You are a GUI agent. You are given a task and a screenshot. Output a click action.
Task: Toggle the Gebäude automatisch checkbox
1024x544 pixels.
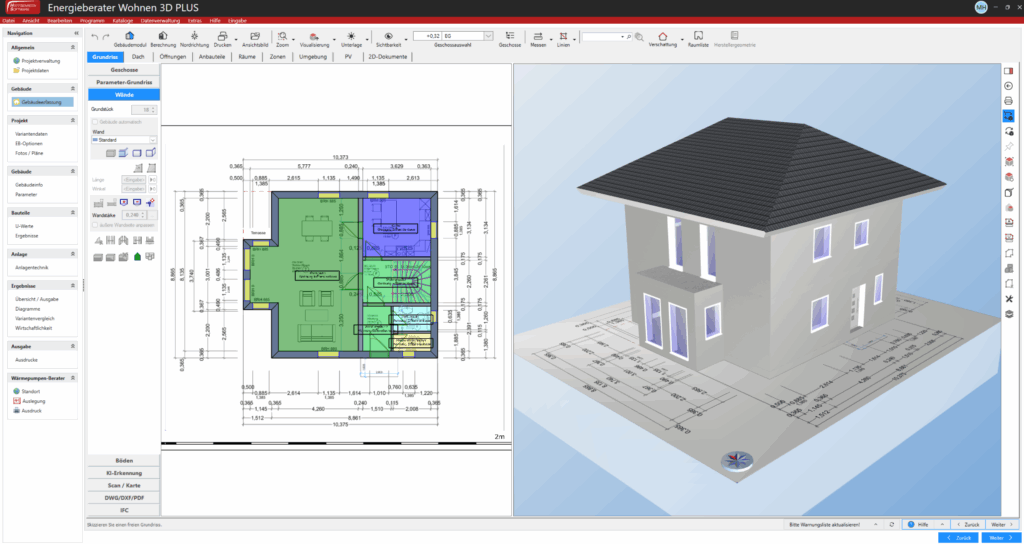point(95,121)
